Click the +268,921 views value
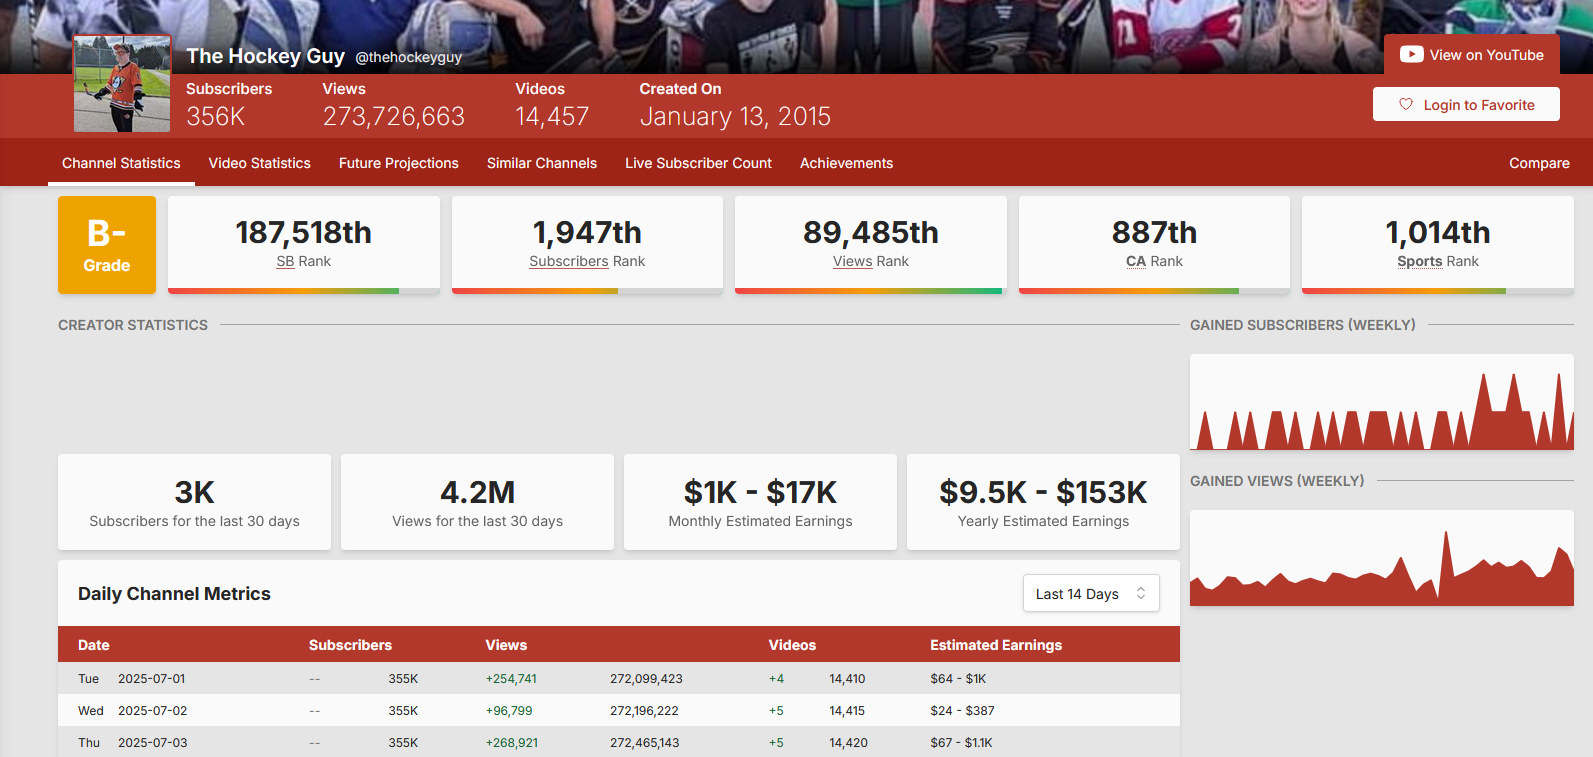This screenshot has height=757, width=1593. 512,742
